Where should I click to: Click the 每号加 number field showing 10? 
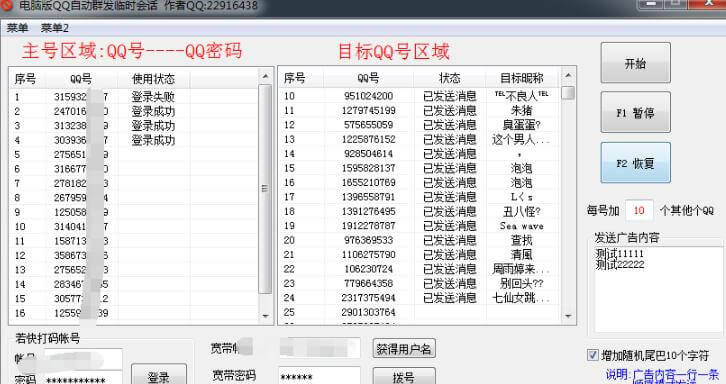639,210
